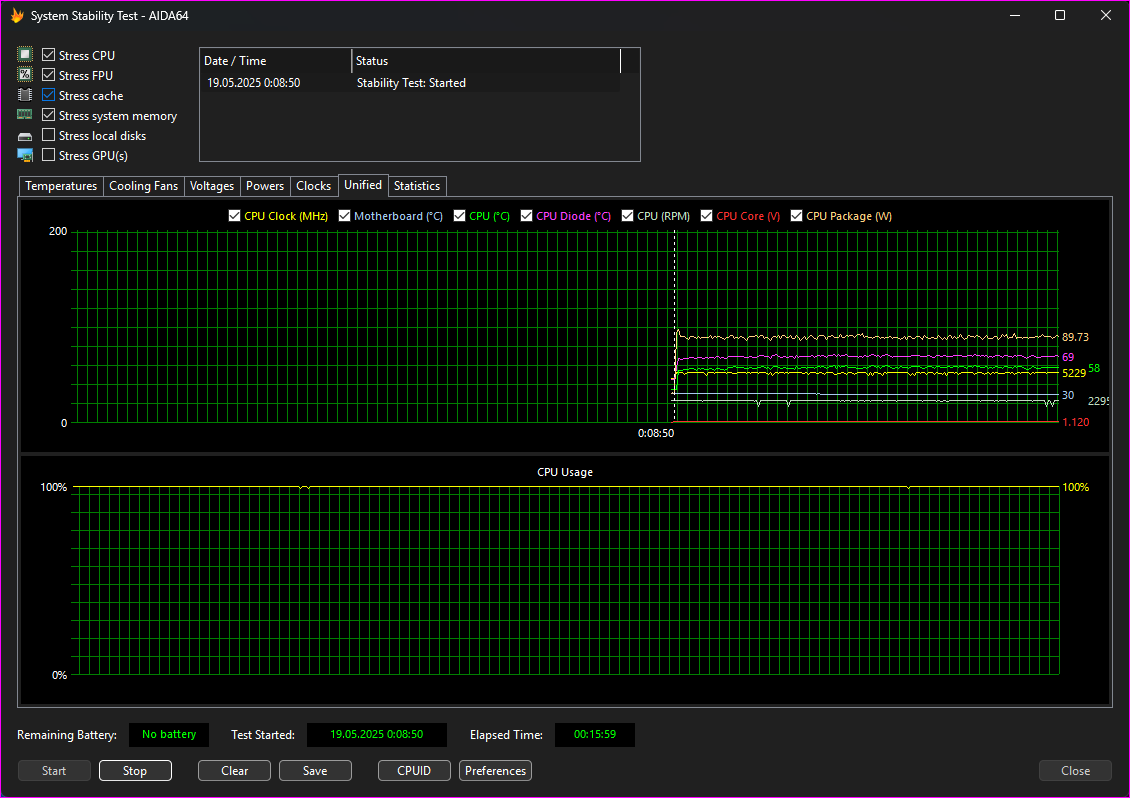
Task: Uncheck the CPU Core (V) series
Action: click(707, 216)
